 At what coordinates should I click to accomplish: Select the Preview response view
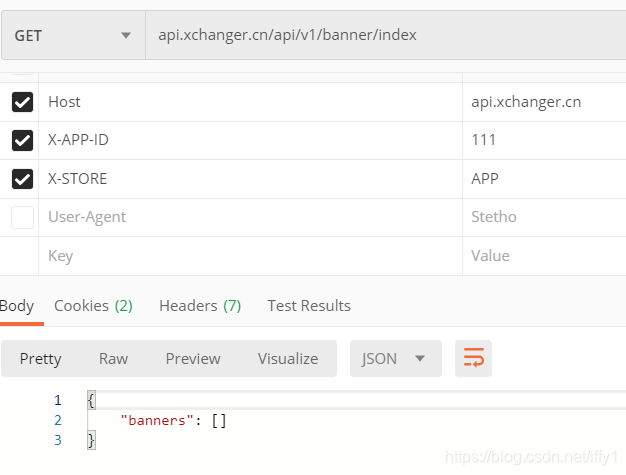tap(193, 358)
